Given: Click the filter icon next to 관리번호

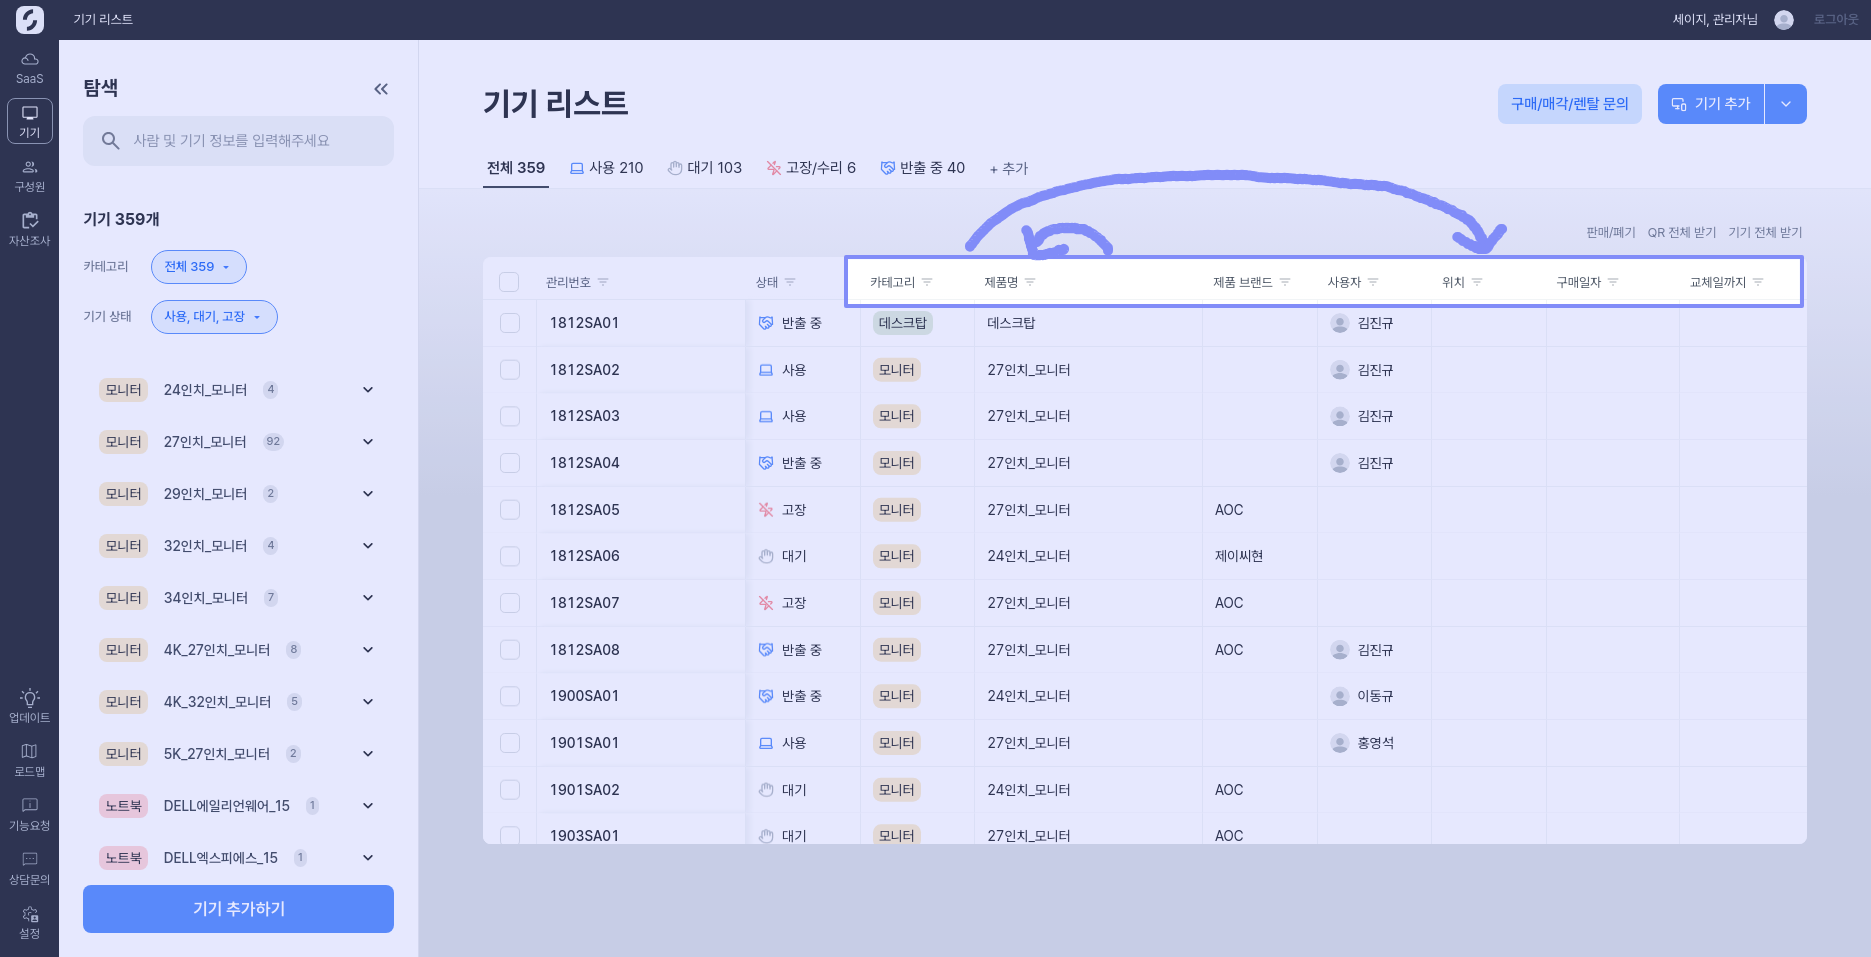Looking at the screenshot, I should click(x=603, y=283).
